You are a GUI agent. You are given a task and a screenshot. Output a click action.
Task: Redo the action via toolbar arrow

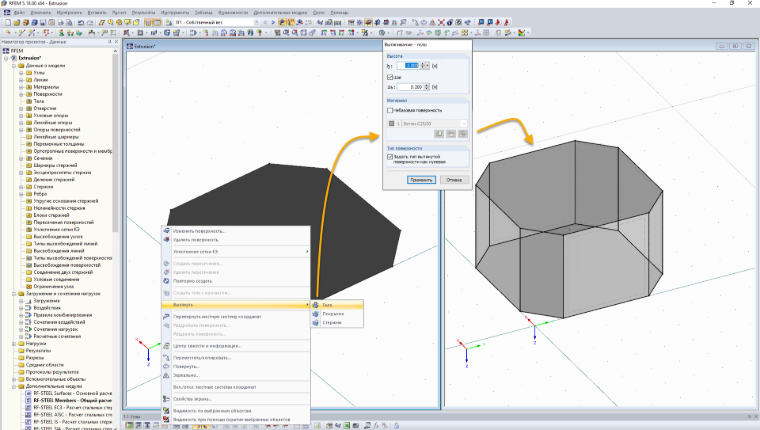[90, 22]
